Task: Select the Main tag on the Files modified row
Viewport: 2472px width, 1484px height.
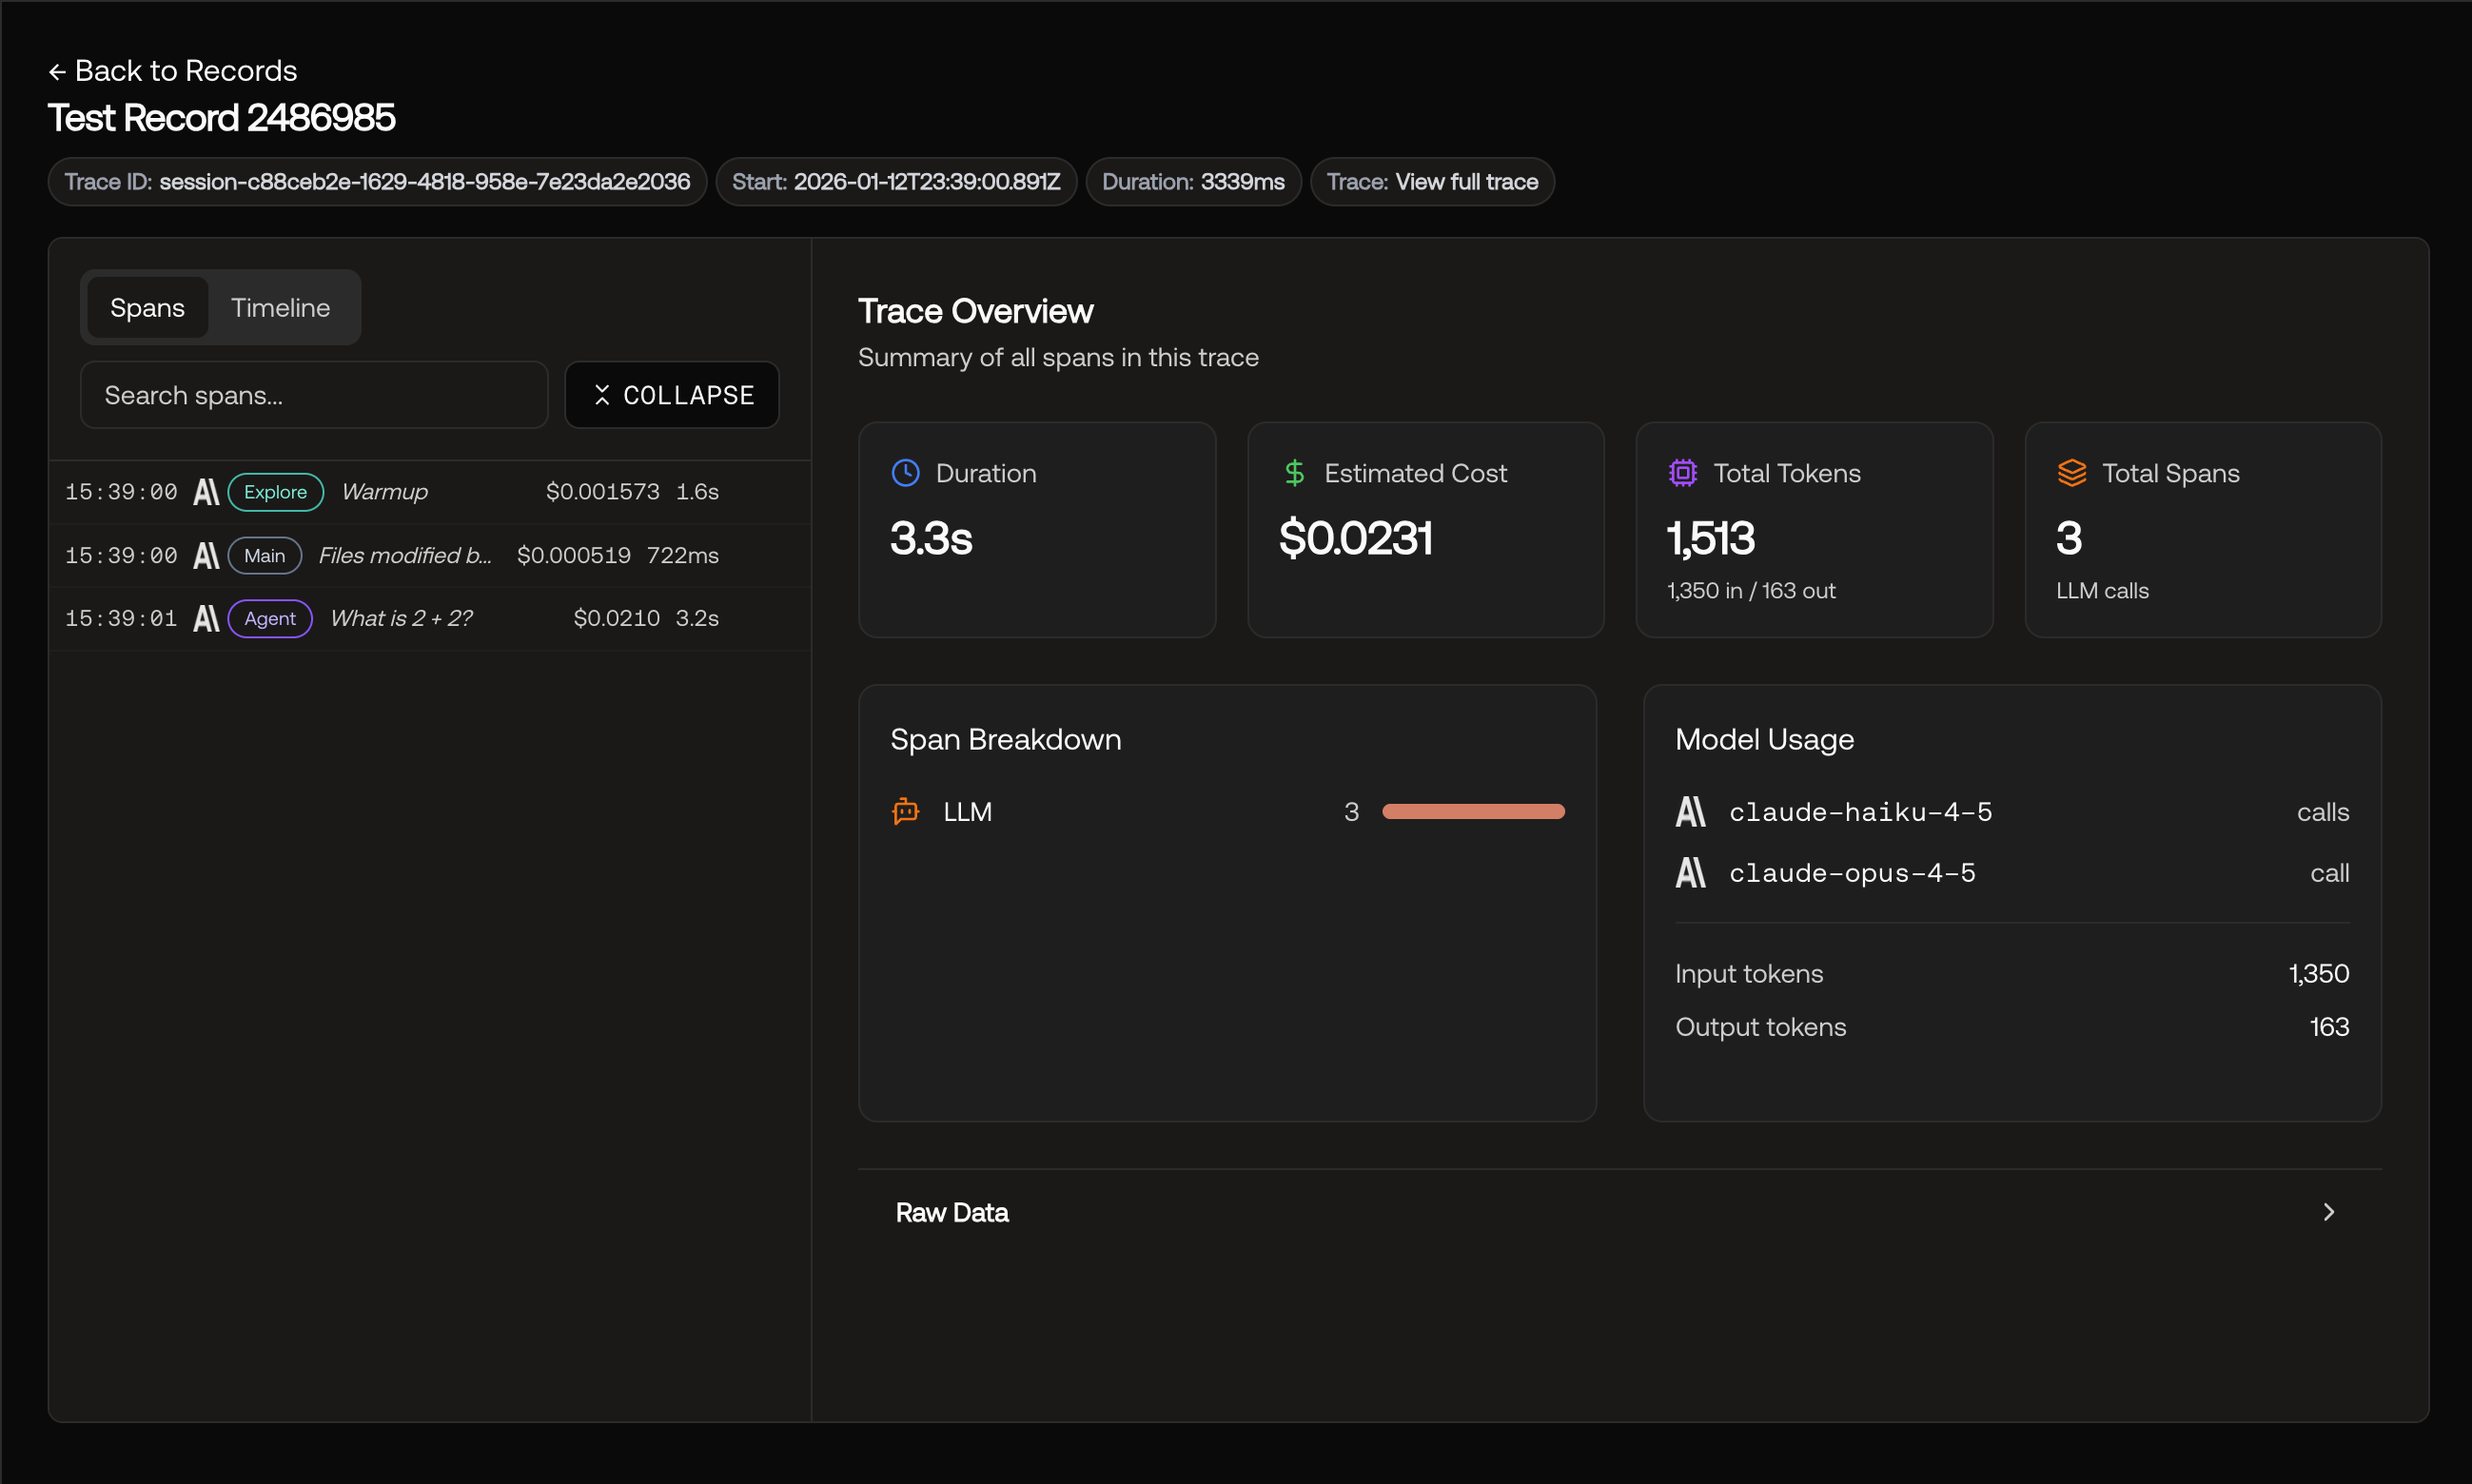Action: click(265, 555)
